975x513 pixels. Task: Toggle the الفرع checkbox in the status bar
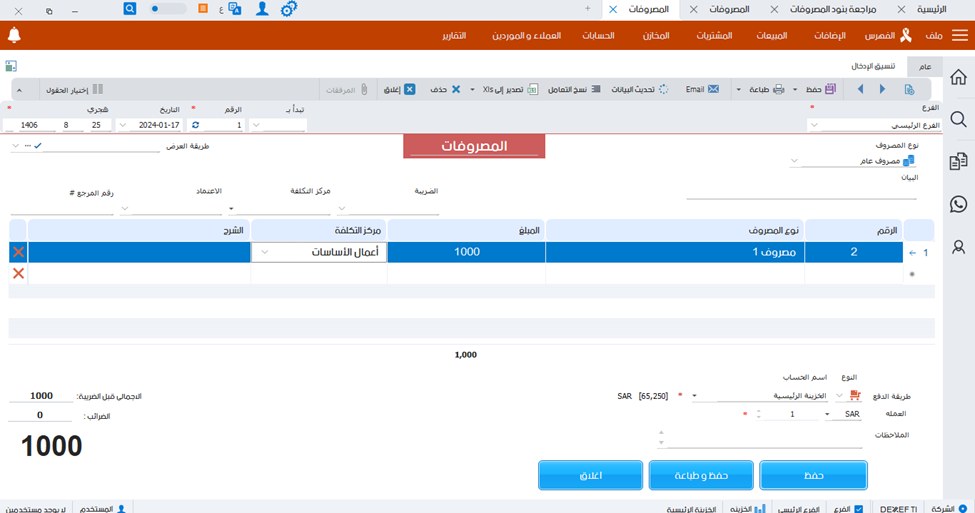[858, 509]
